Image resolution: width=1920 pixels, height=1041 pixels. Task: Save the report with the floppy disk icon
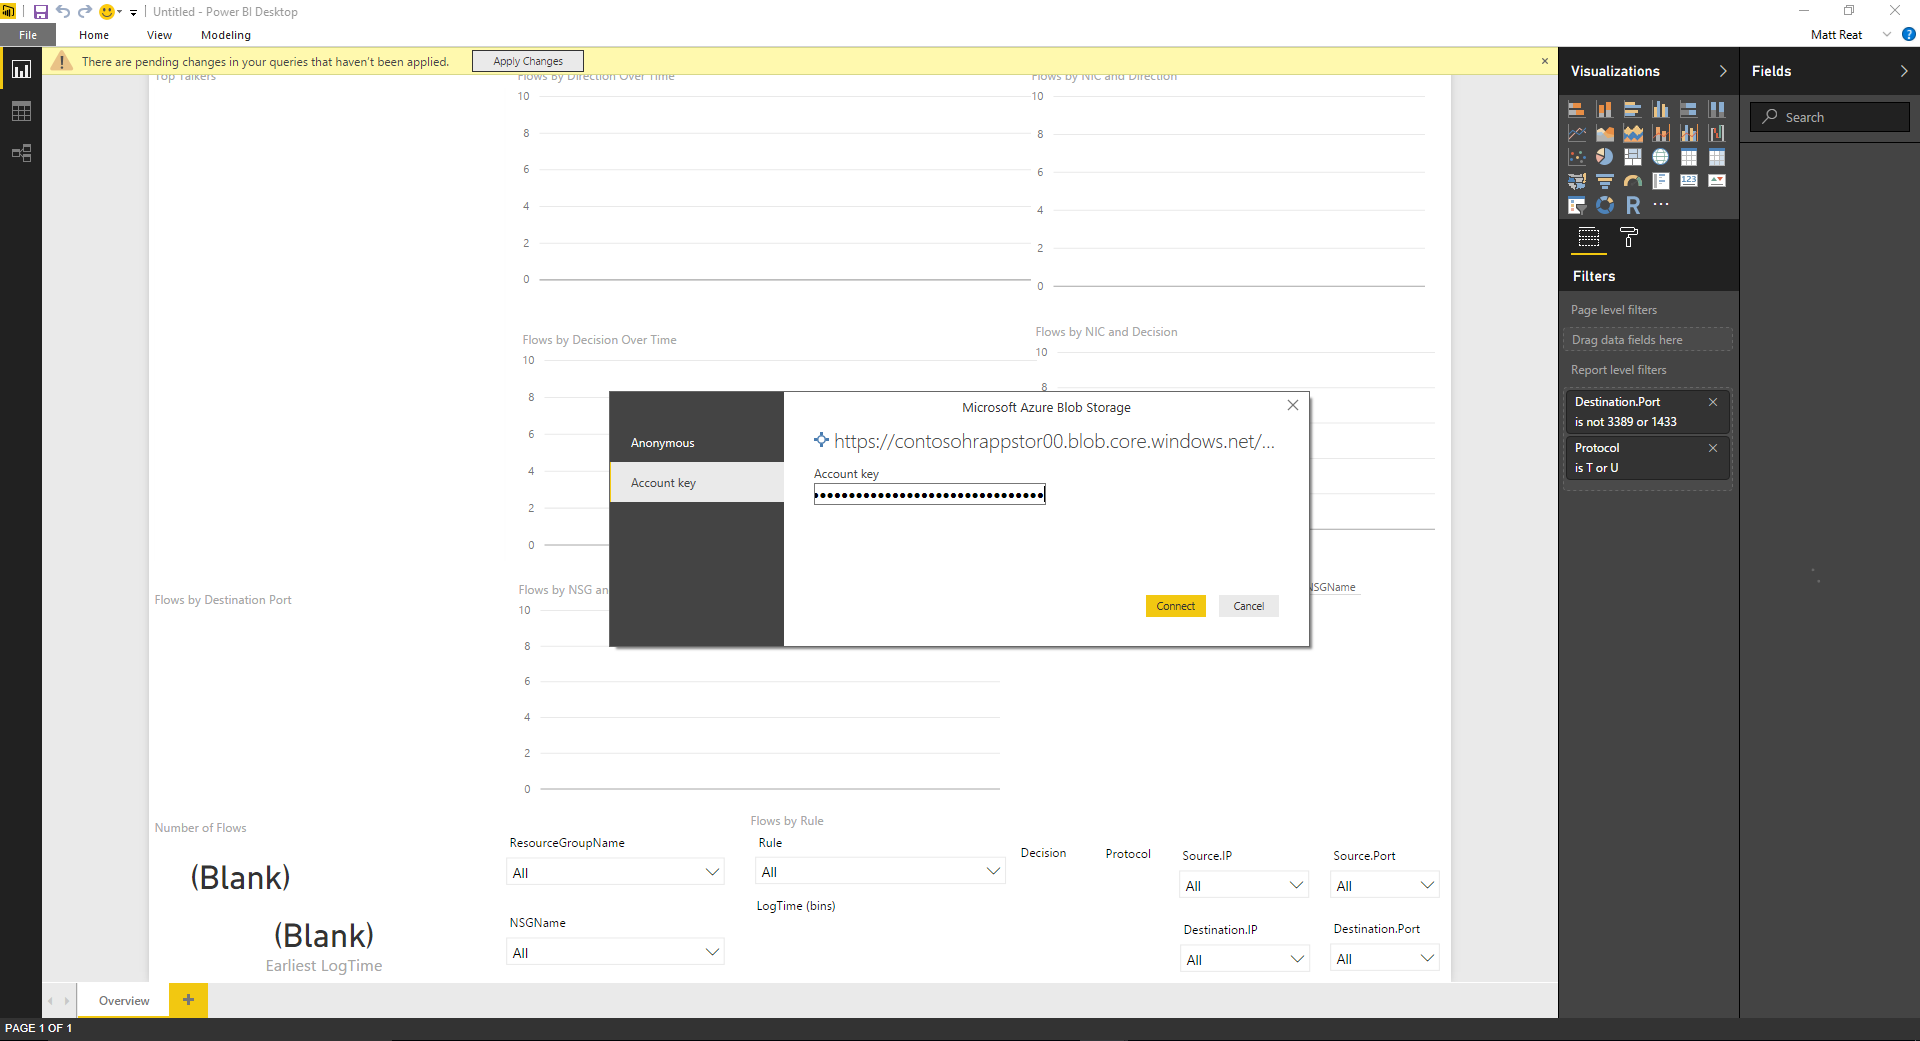click(41, 12)
